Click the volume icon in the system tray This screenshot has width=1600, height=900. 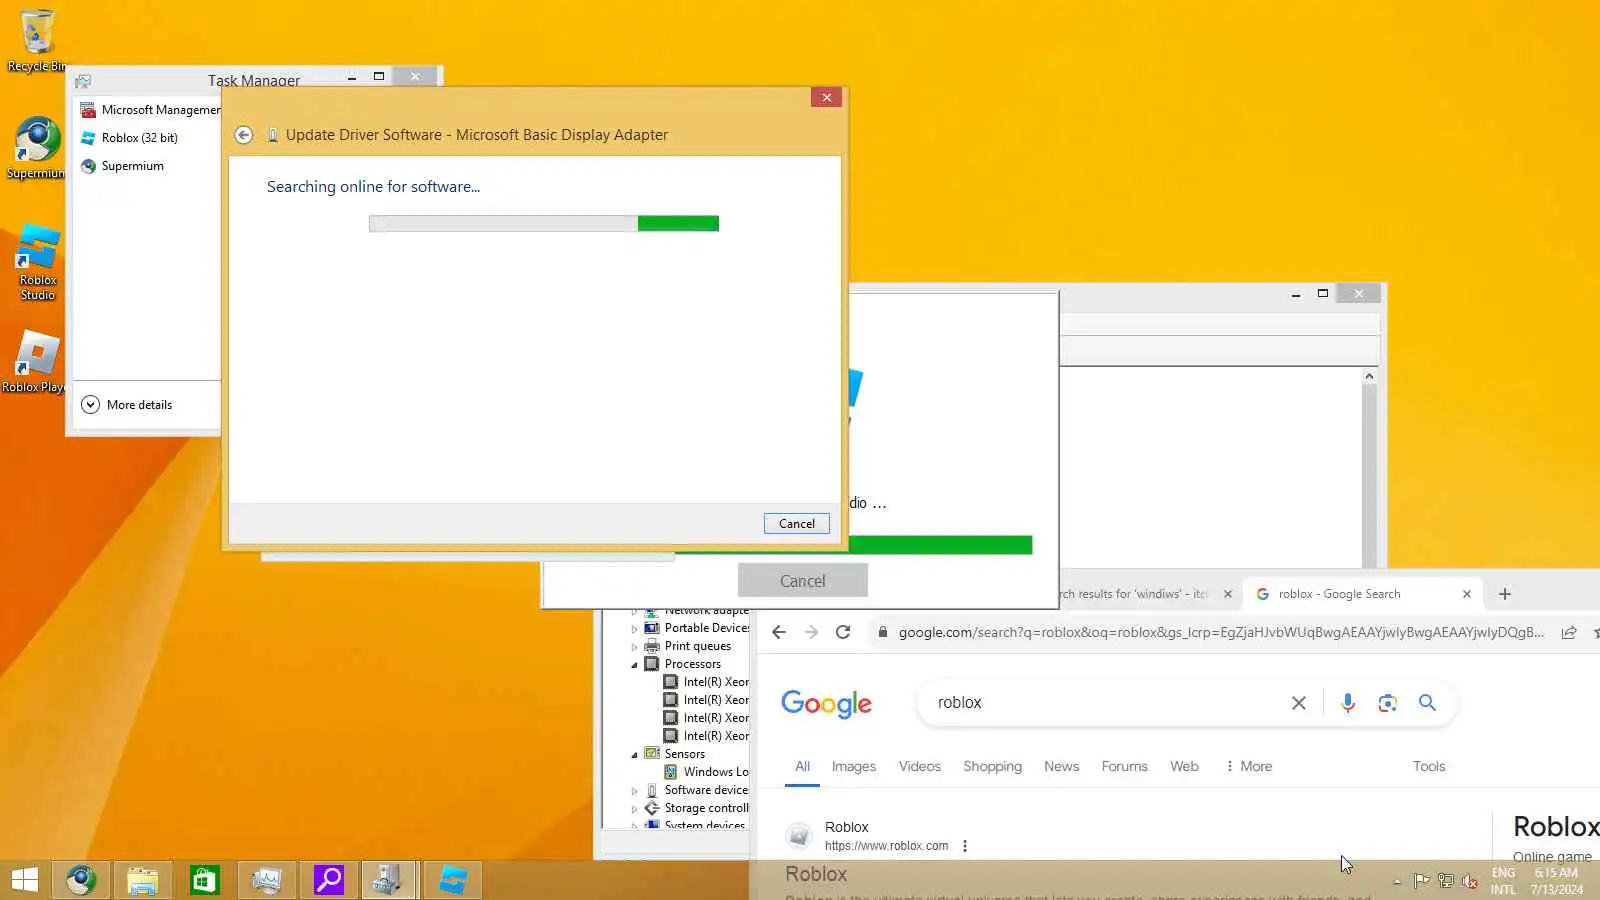click(1469, 881)
